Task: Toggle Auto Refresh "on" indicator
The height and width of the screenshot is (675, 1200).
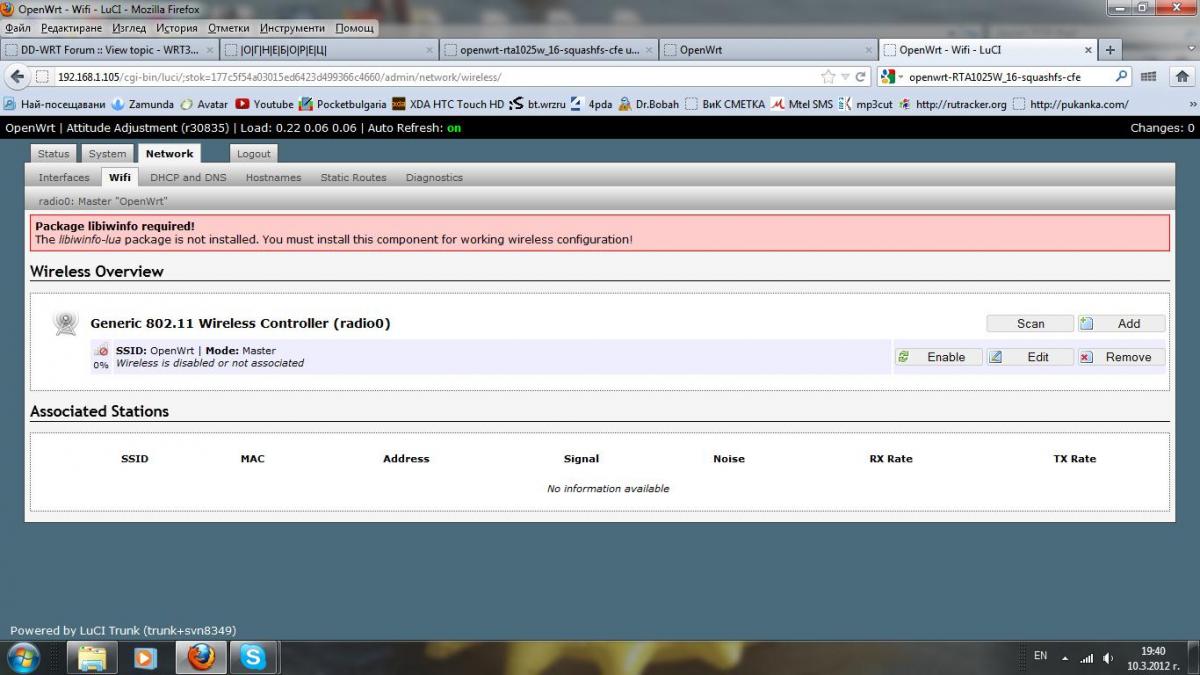Action: pyautogui.click(x=454, y=128)
